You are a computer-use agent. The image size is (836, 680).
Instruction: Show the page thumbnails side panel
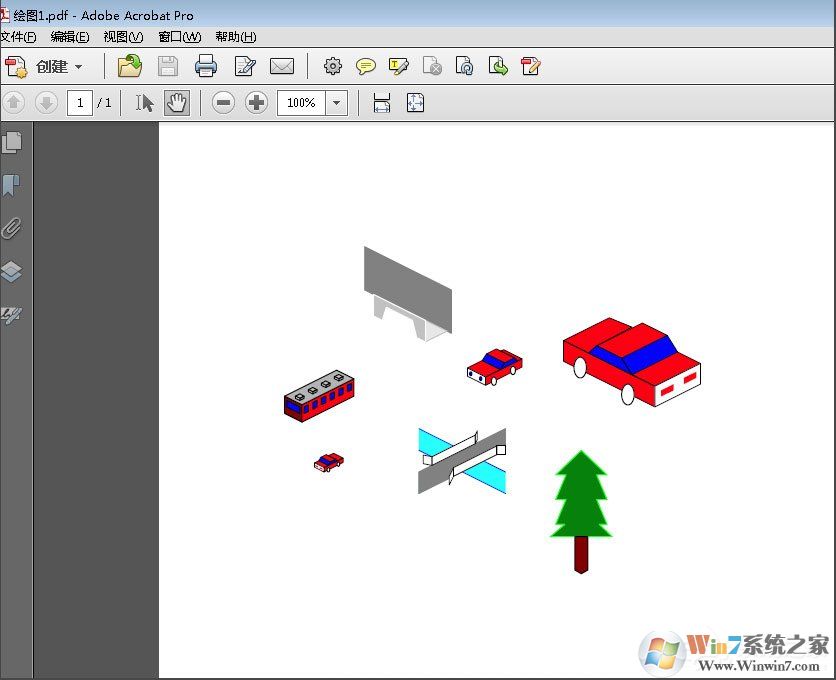pyautogui.click(x=12, y=143)
